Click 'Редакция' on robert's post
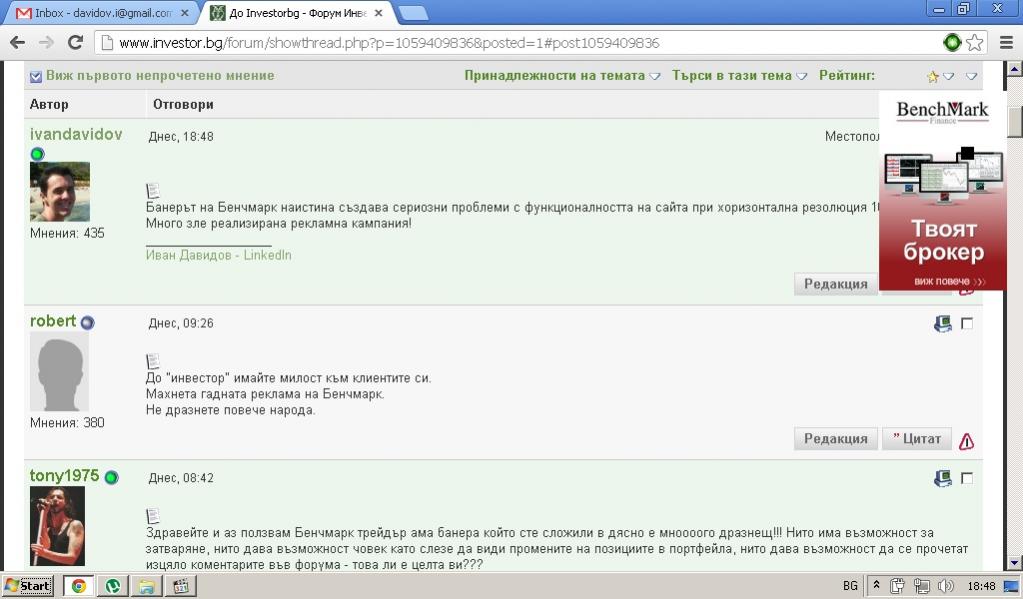Screen dimensions: 1023x599 tap(836, 439)
